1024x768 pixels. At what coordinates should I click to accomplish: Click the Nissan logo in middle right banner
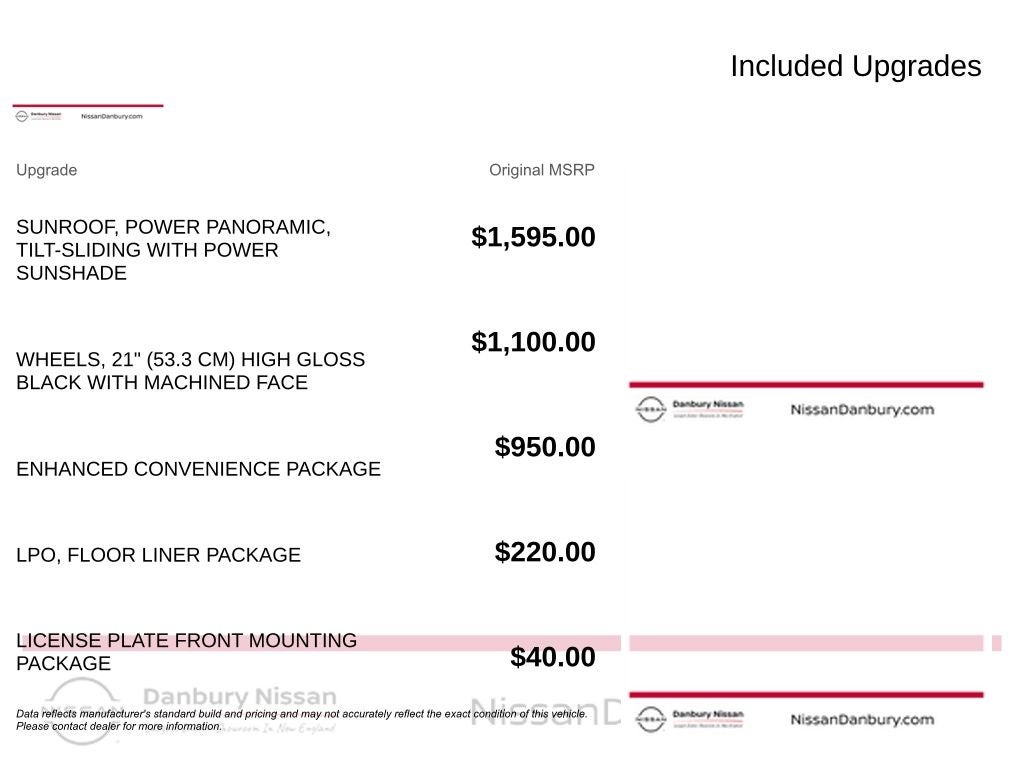pos(650,409)
